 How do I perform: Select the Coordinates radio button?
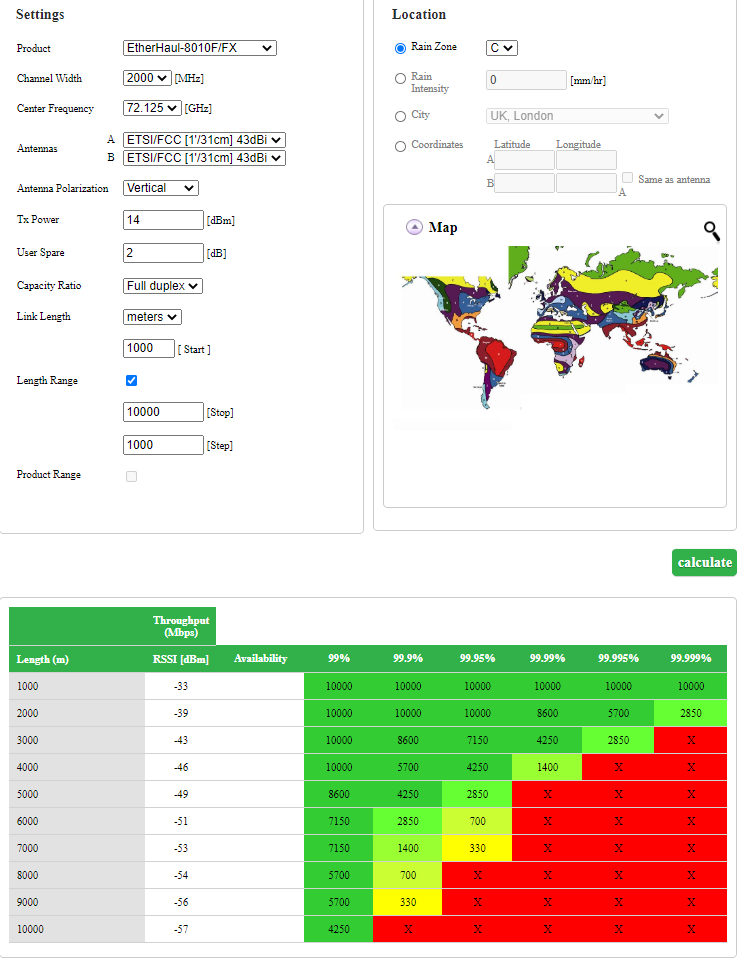pos(400,146)
